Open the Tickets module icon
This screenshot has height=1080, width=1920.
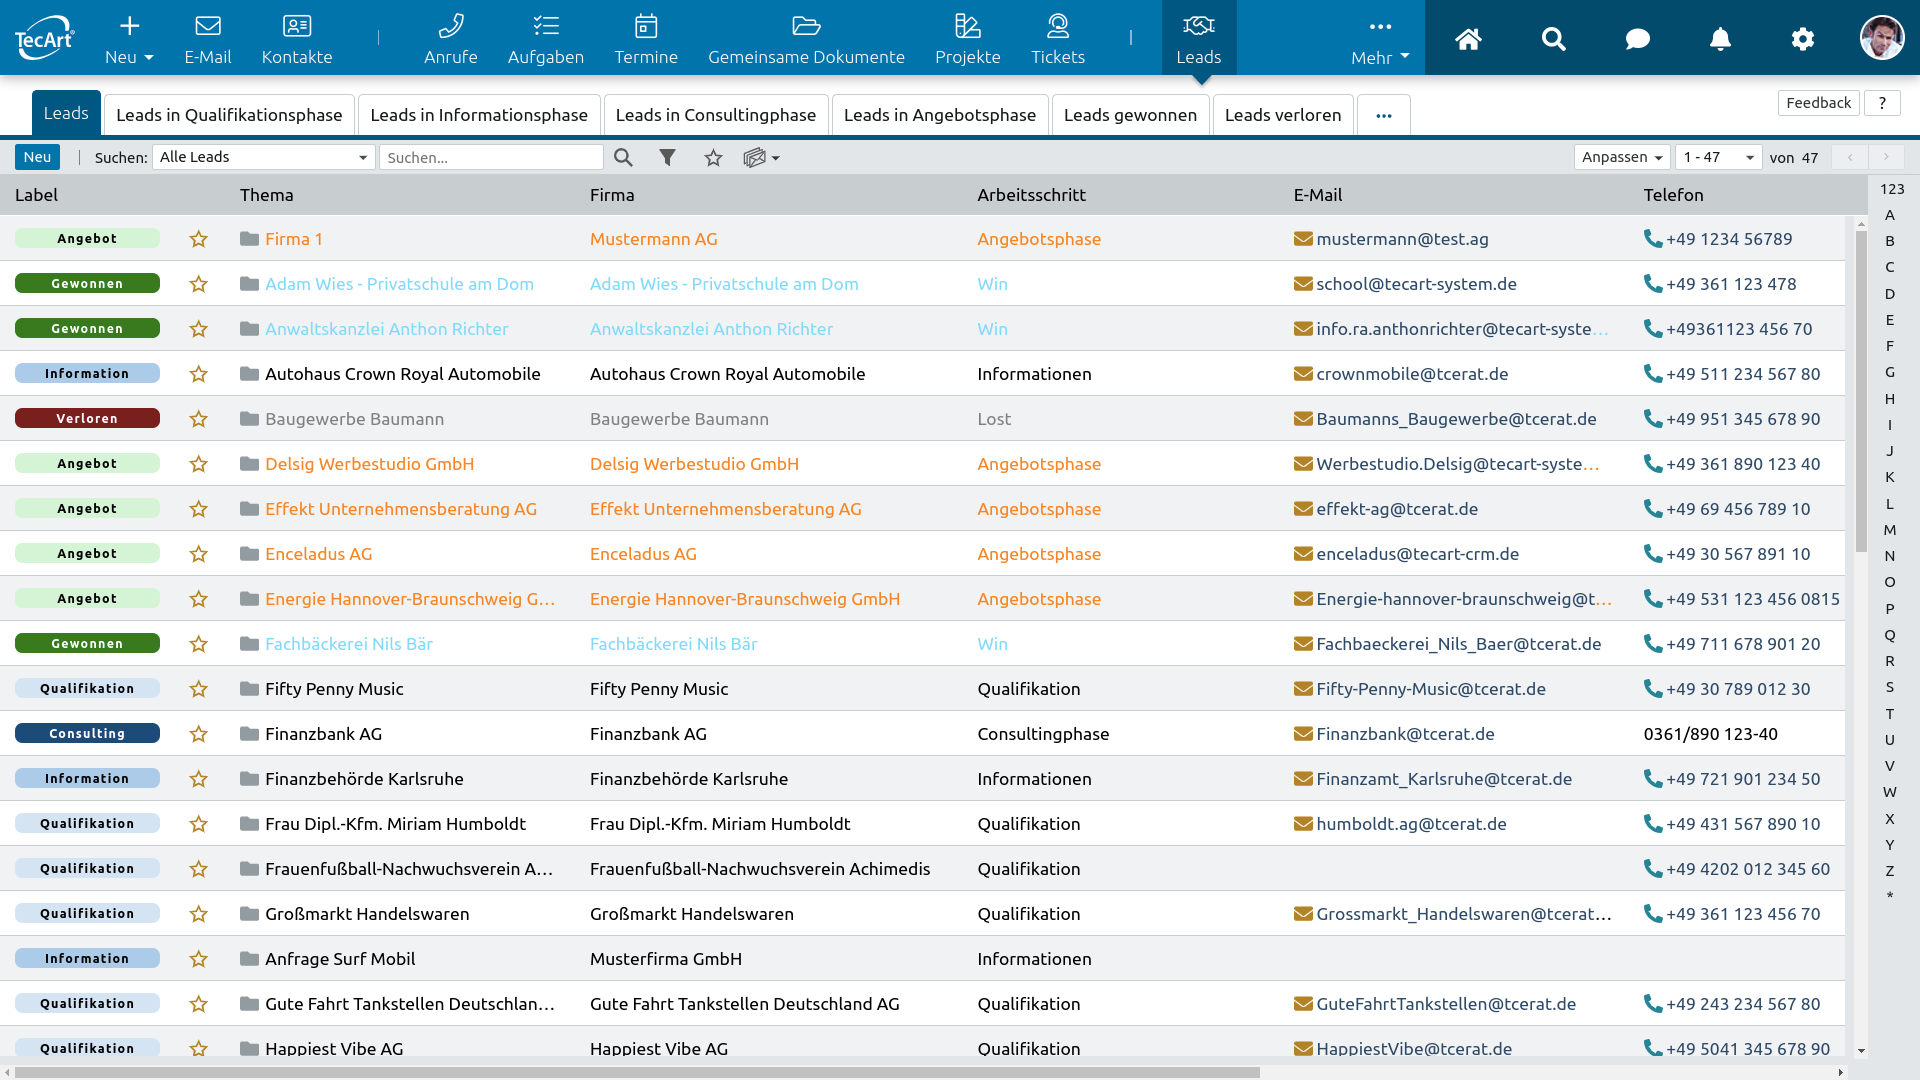coord(1057,27)
